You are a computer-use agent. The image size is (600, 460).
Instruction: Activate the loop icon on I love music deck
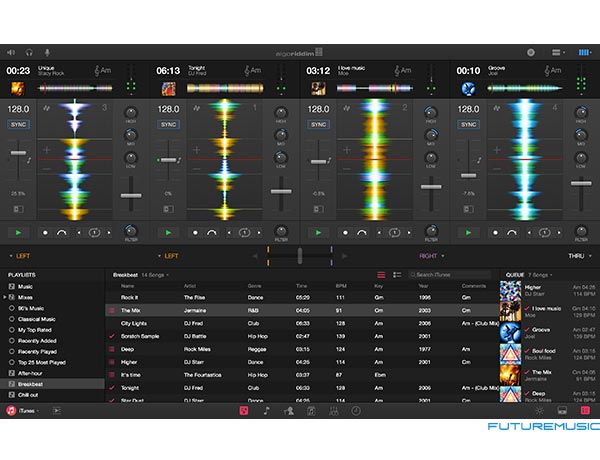coord(394,233)
